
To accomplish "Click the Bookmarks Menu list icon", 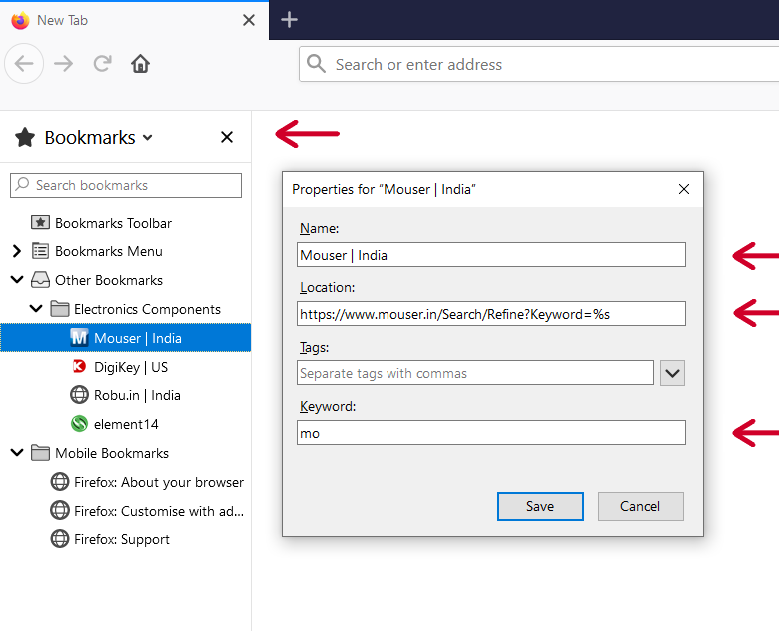I will (x=40, y=251).
